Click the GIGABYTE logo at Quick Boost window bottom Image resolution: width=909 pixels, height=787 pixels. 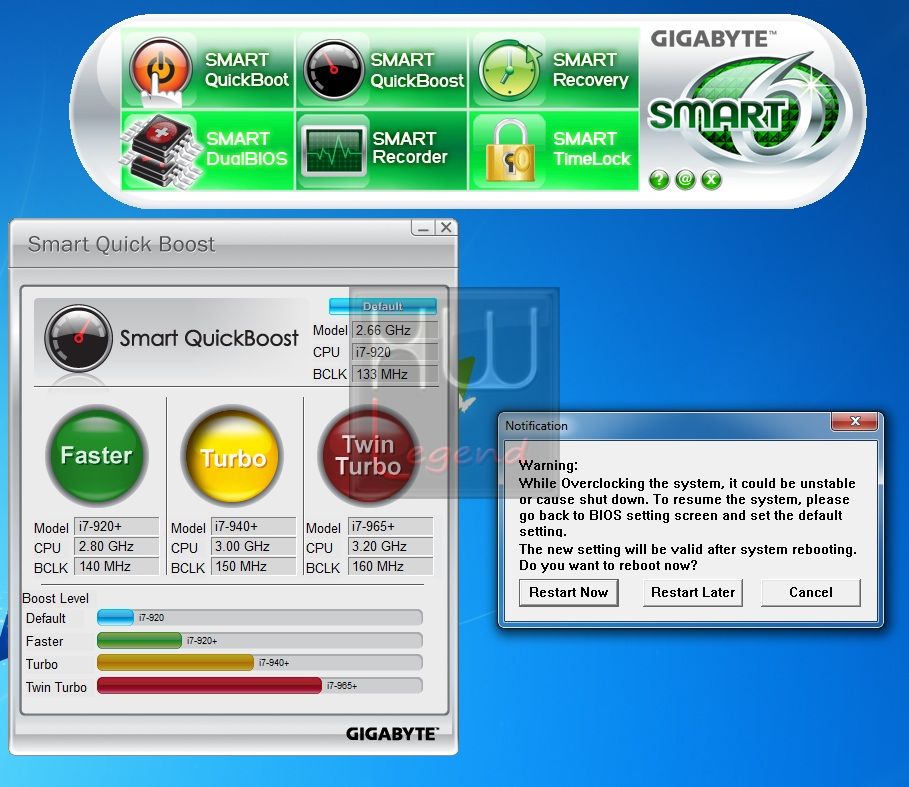392,734
